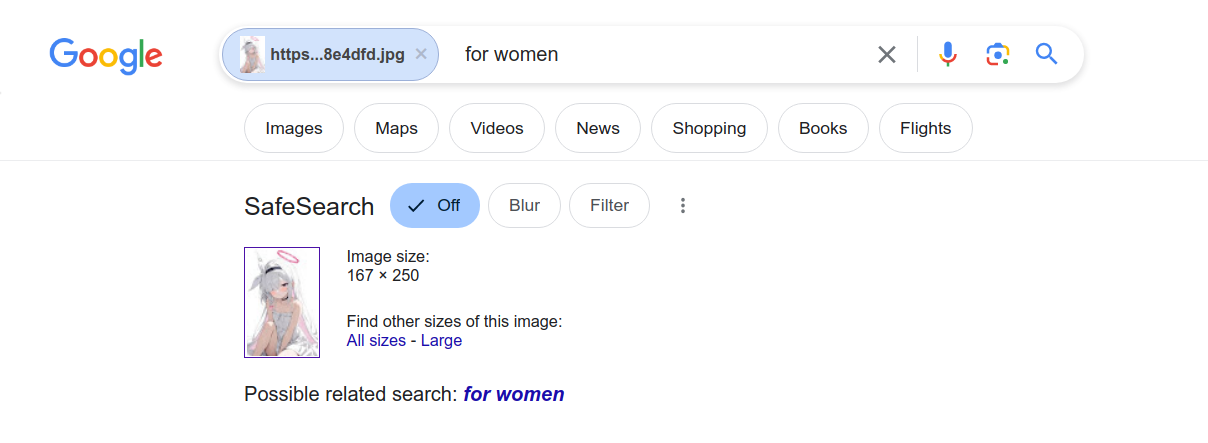Open Google Lens camera search
1208x443 pixels.
tap(997, 54)
